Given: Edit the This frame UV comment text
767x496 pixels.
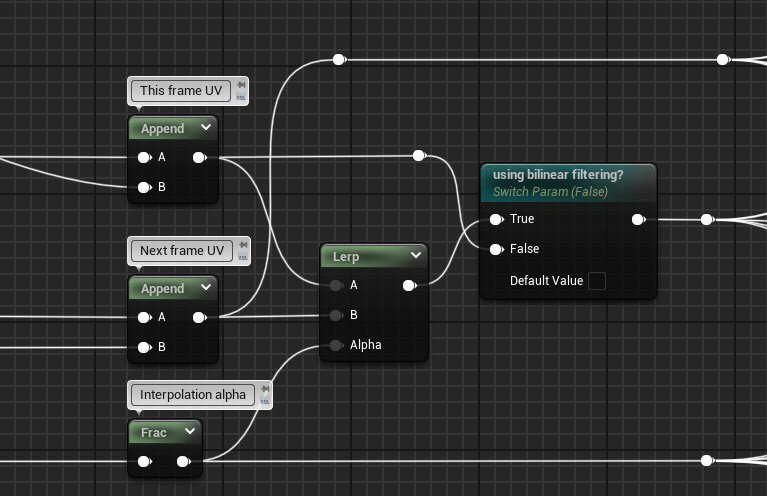Looking at the screenshot, I should [x=181, y=91].
